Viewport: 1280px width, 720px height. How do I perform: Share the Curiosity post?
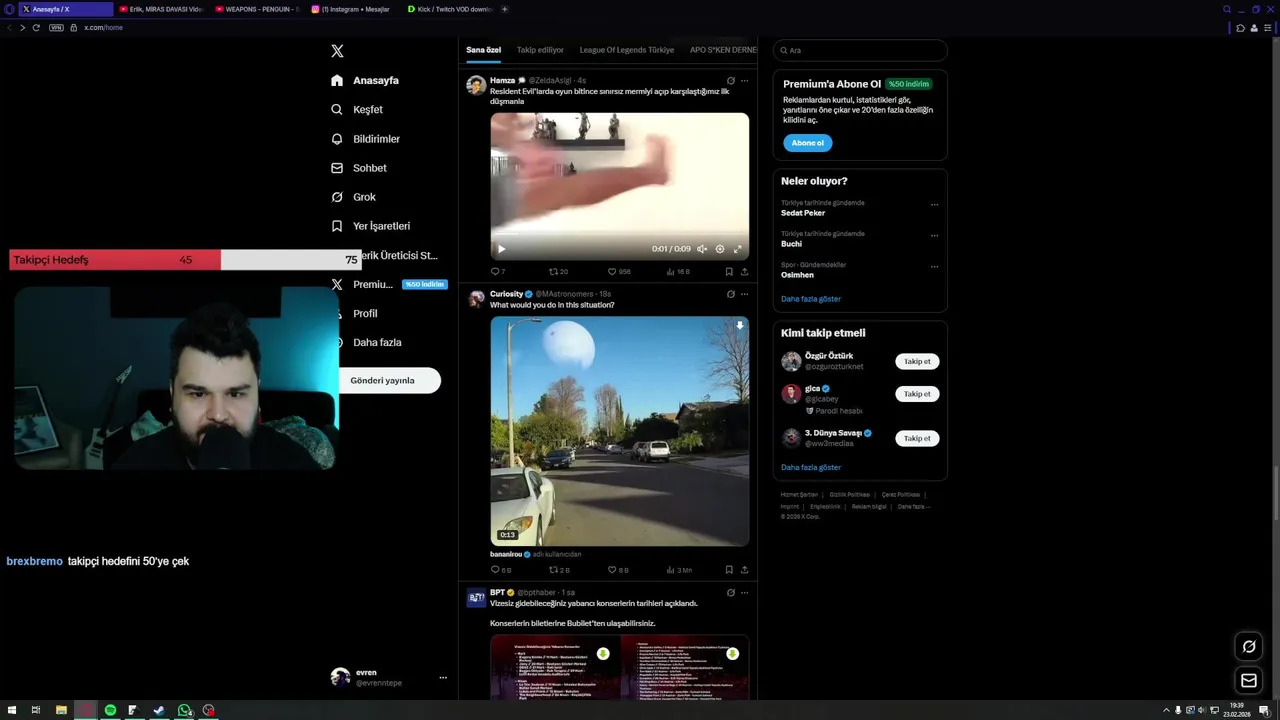coord(744,570)
